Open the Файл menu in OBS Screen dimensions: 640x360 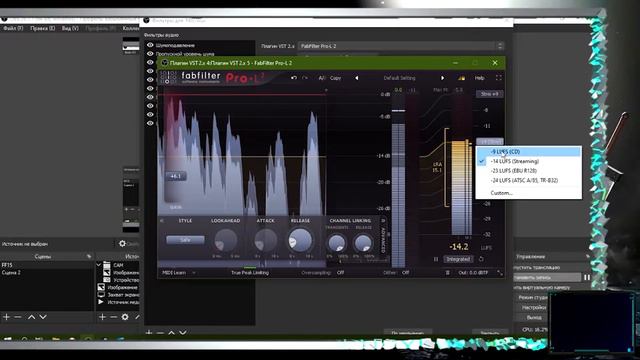coord(13,28)
